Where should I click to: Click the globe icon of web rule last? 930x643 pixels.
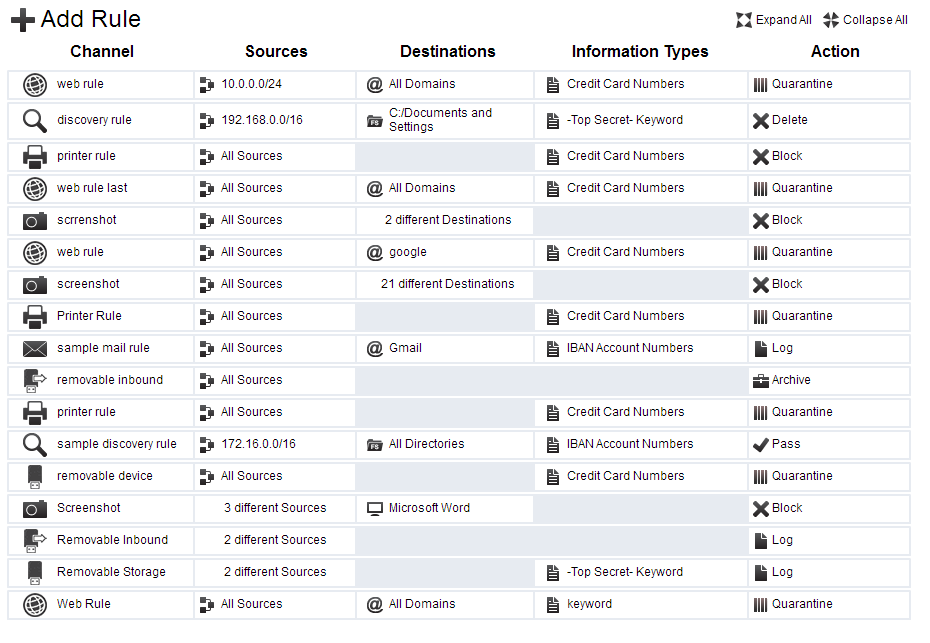34,189
